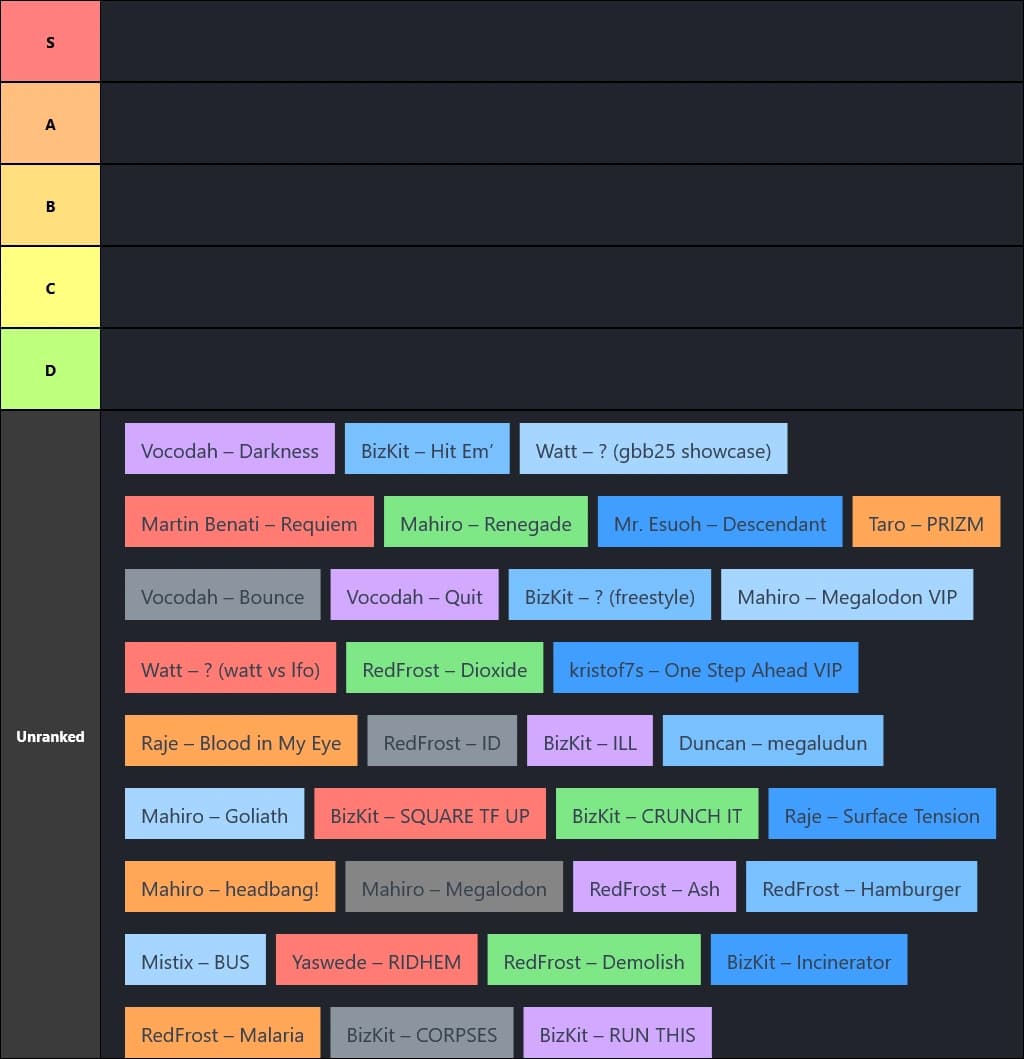Choose the kristof7s – One Step Ahead VIP tile
The height and width of the screenshot is (1059, 1024).
(705, 669)
